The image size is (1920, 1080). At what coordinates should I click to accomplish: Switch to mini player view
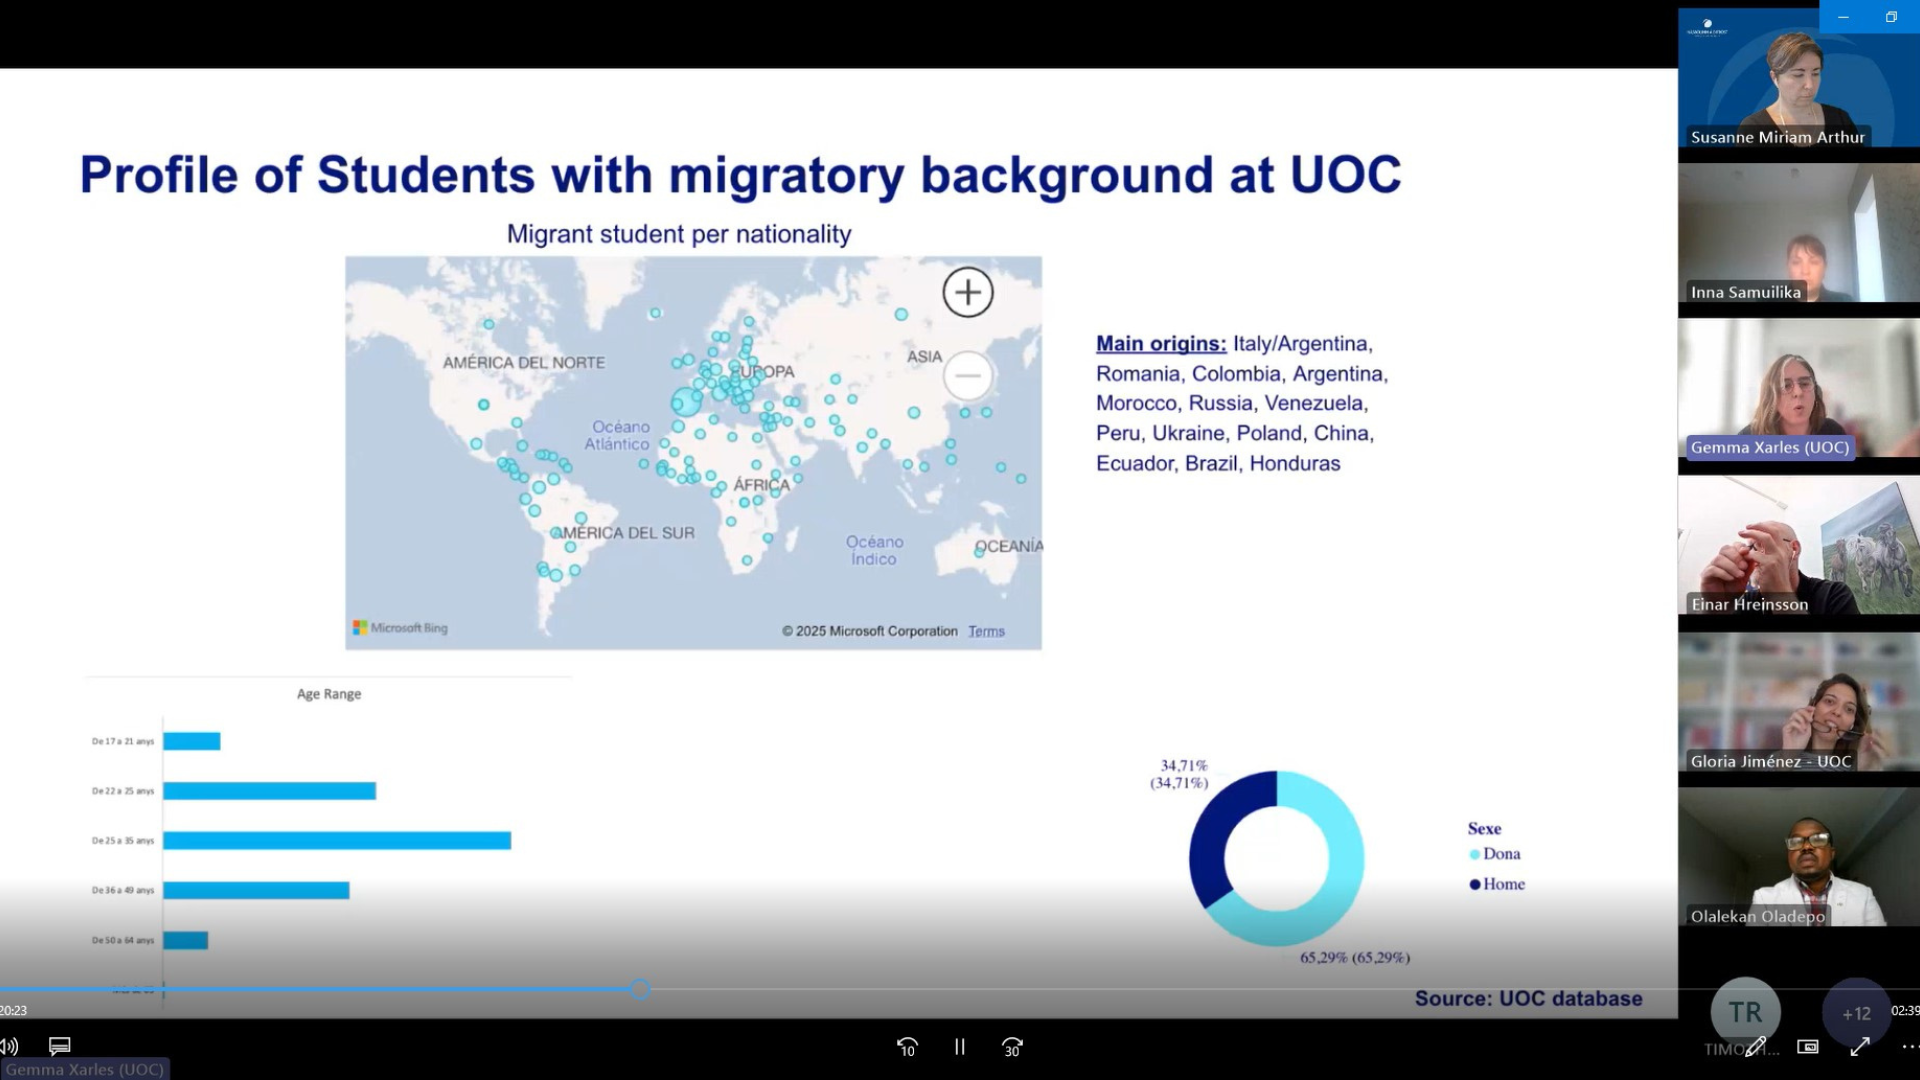point(1808,1047)
